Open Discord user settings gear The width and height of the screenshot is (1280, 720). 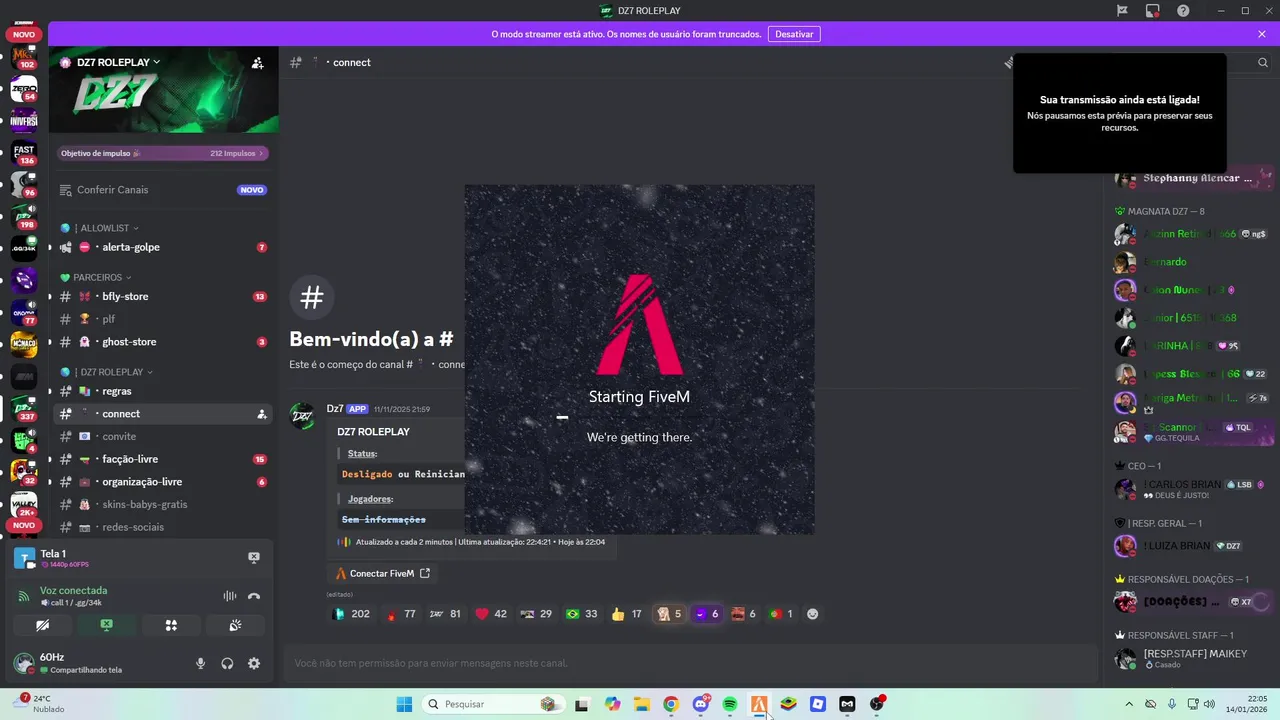tap(254, 663)
